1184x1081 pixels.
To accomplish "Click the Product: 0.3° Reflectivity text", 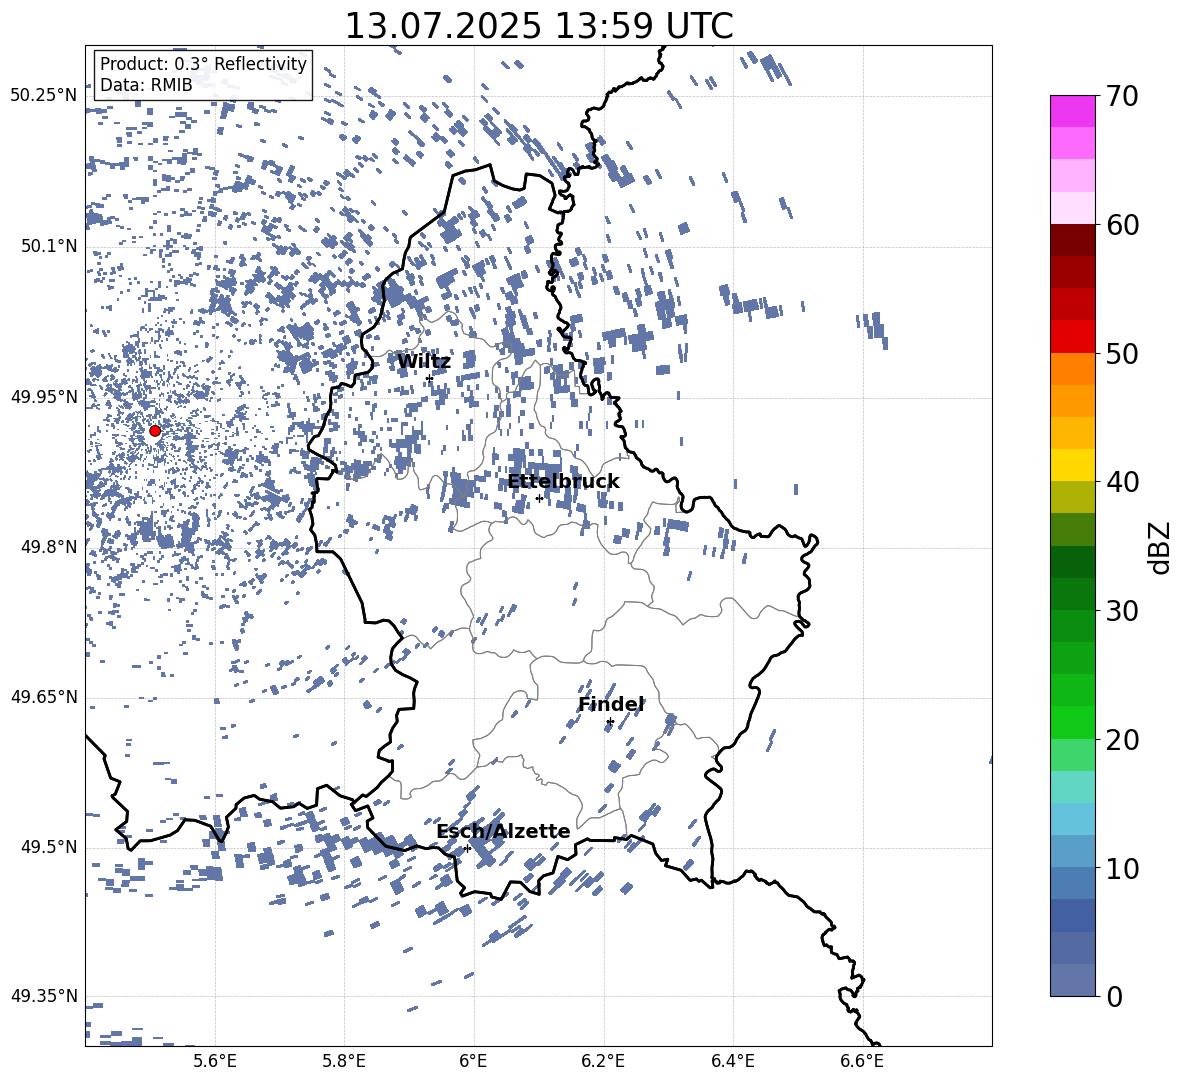I will click(203, 64).
